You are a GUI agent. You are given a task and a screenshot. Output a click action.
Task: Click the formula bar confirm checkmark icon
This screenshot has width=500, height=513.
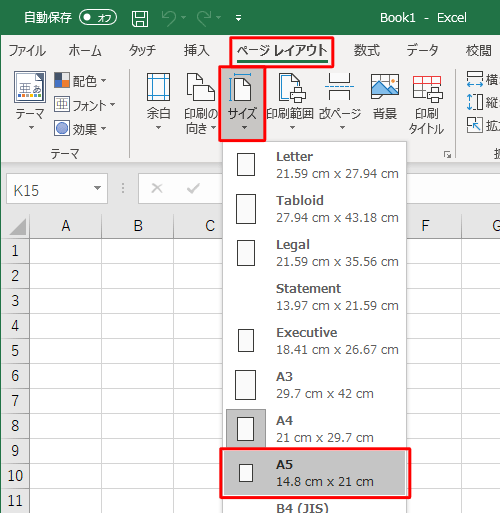(193, 189)
